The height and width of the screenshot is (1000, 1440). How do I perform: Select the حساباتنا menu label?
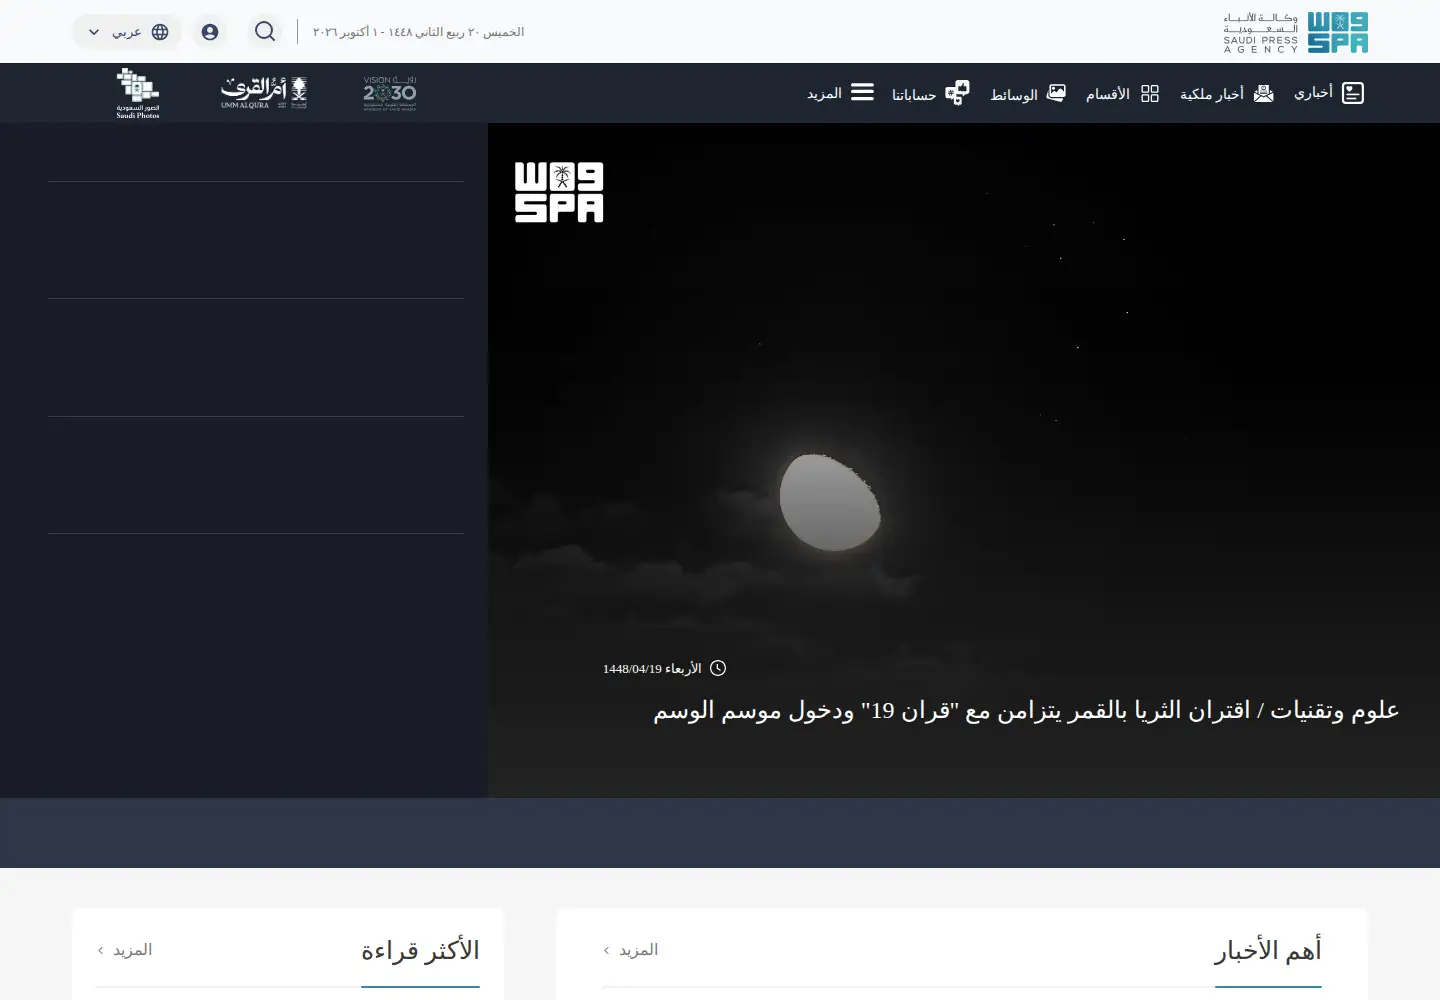[914, 94]
